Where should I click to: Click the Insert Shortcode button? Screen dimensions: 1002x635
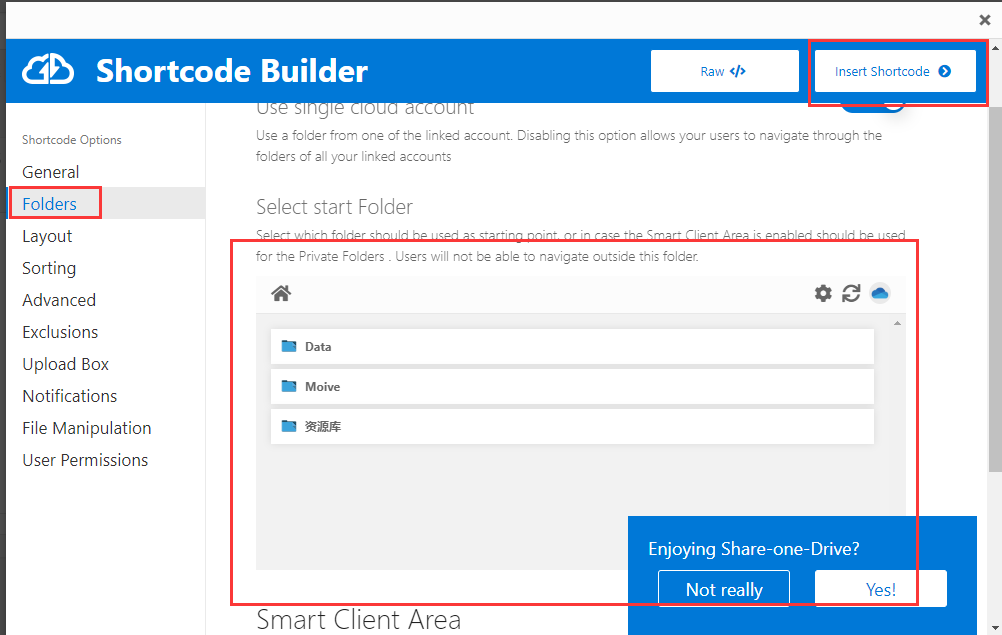point(895,71)
